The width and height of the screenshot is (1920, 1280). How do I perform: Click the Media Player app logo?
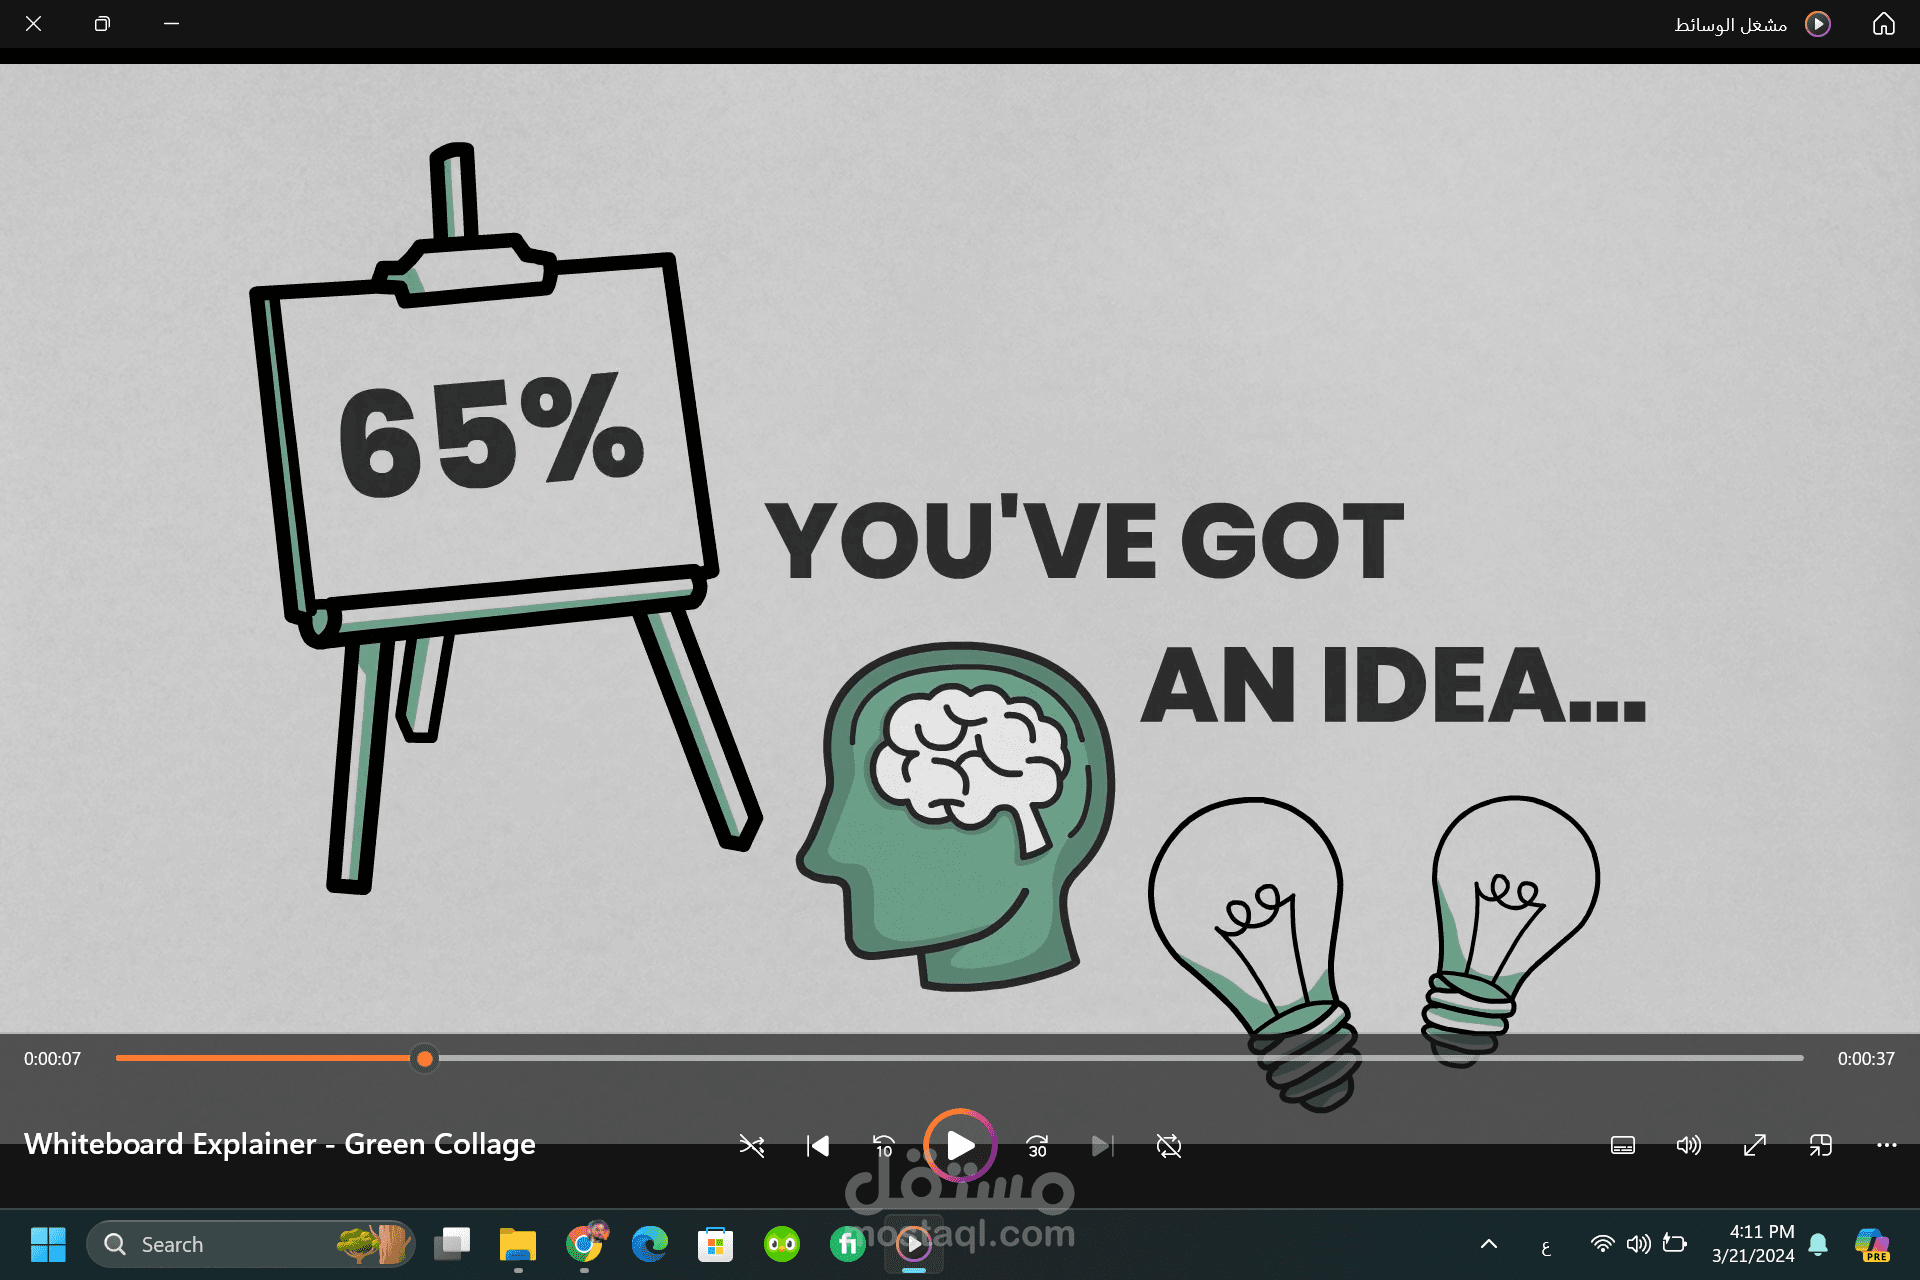[1818, 24]
